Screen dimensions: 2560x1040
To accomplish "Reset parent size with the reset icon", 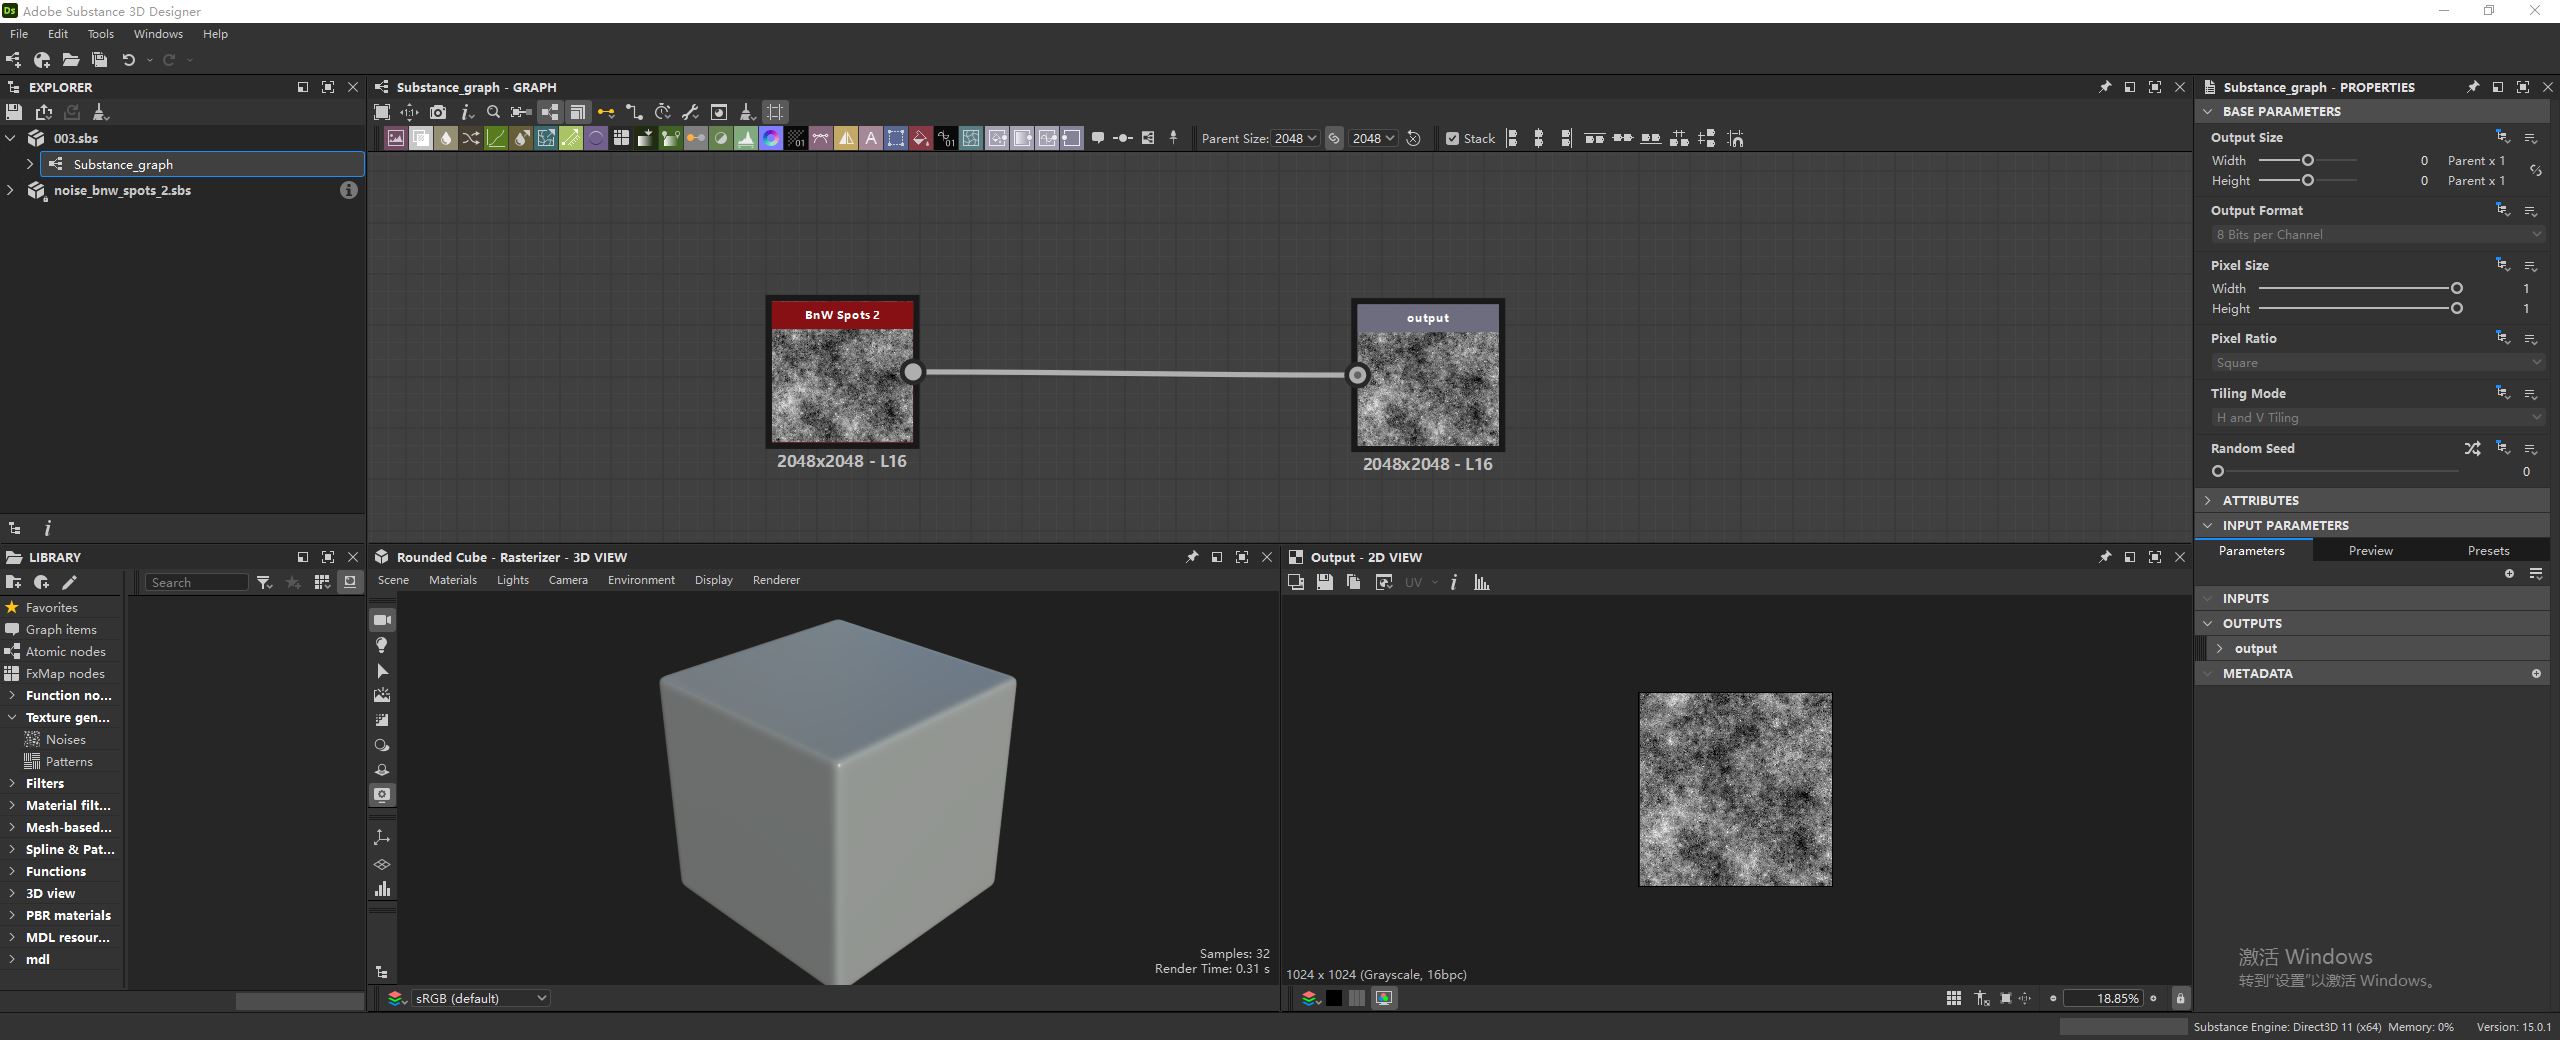I will [x=1413, y=139].
